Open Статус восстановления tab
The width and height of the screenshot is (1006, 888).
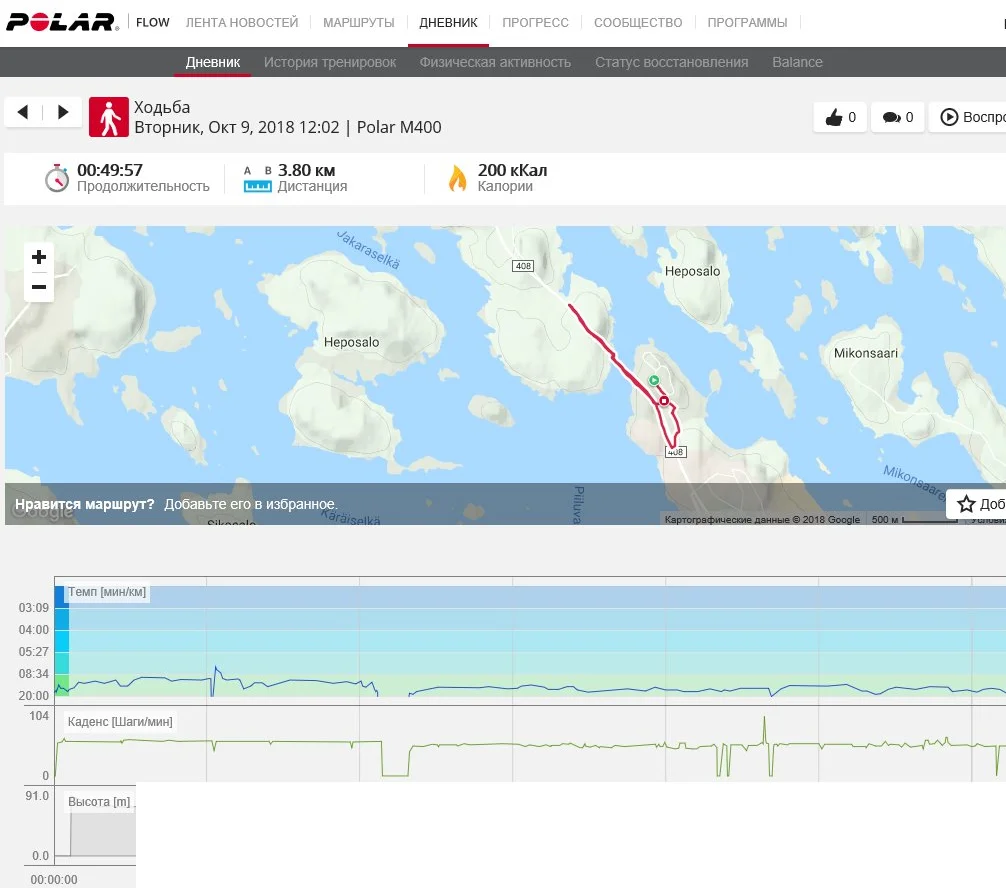pos(671,62)
